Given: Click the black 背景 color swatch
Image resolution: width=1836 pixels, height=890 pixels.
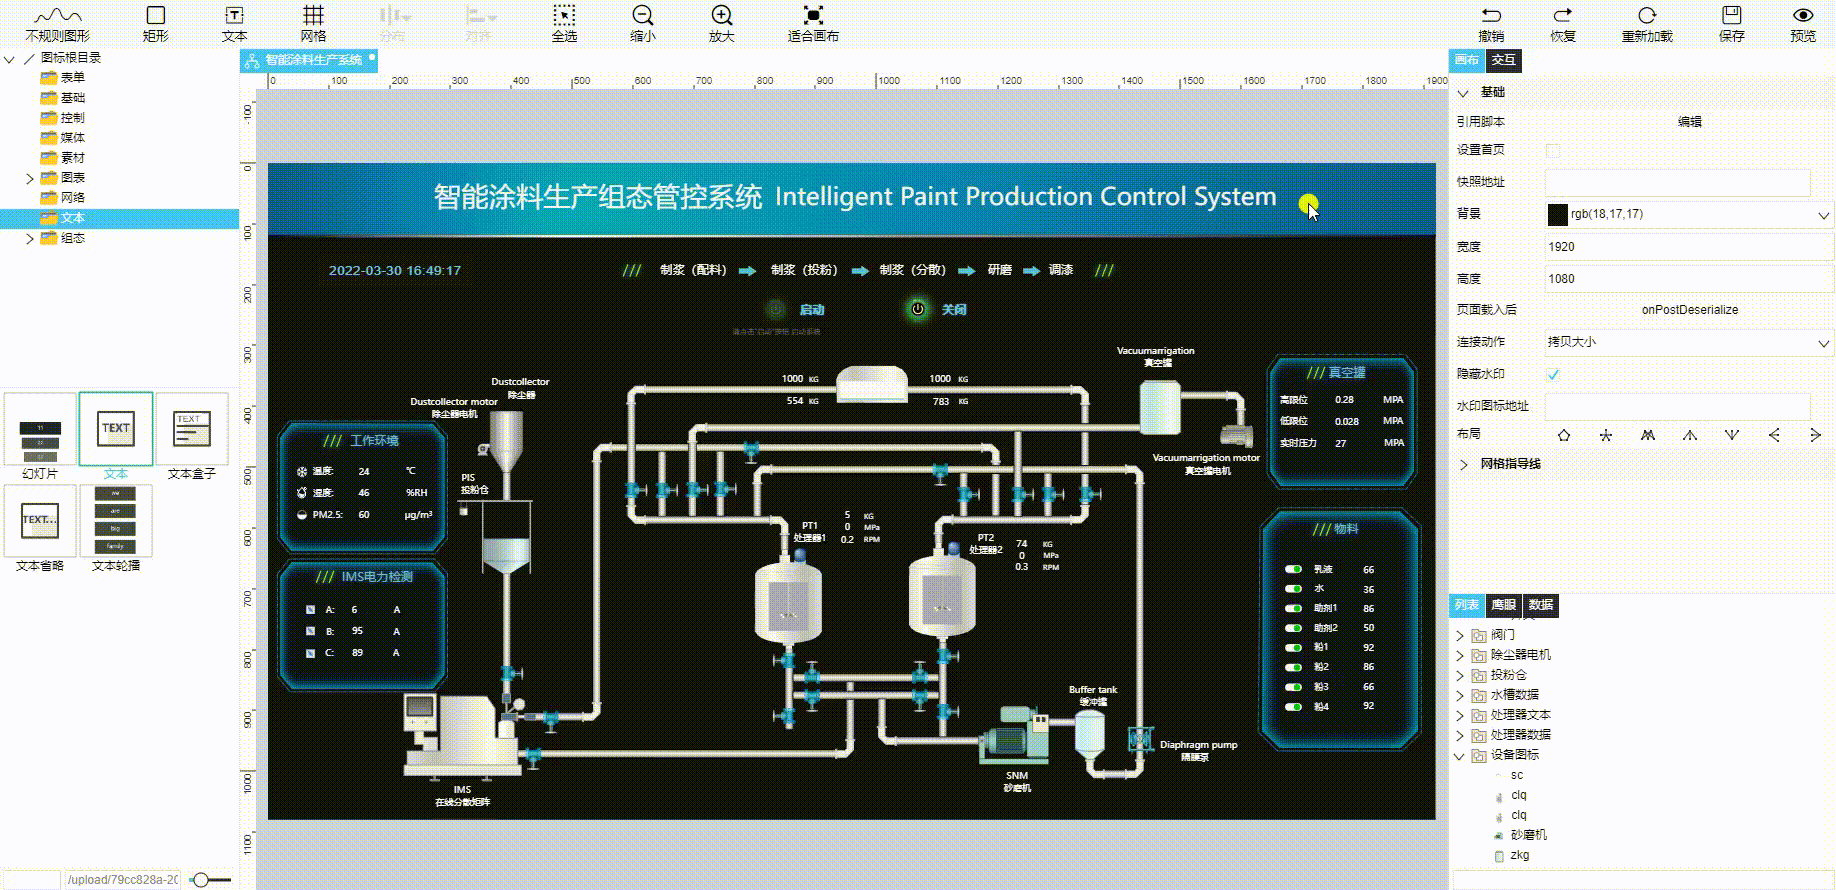Looking at the screenshot, I should coord(1557,214).
